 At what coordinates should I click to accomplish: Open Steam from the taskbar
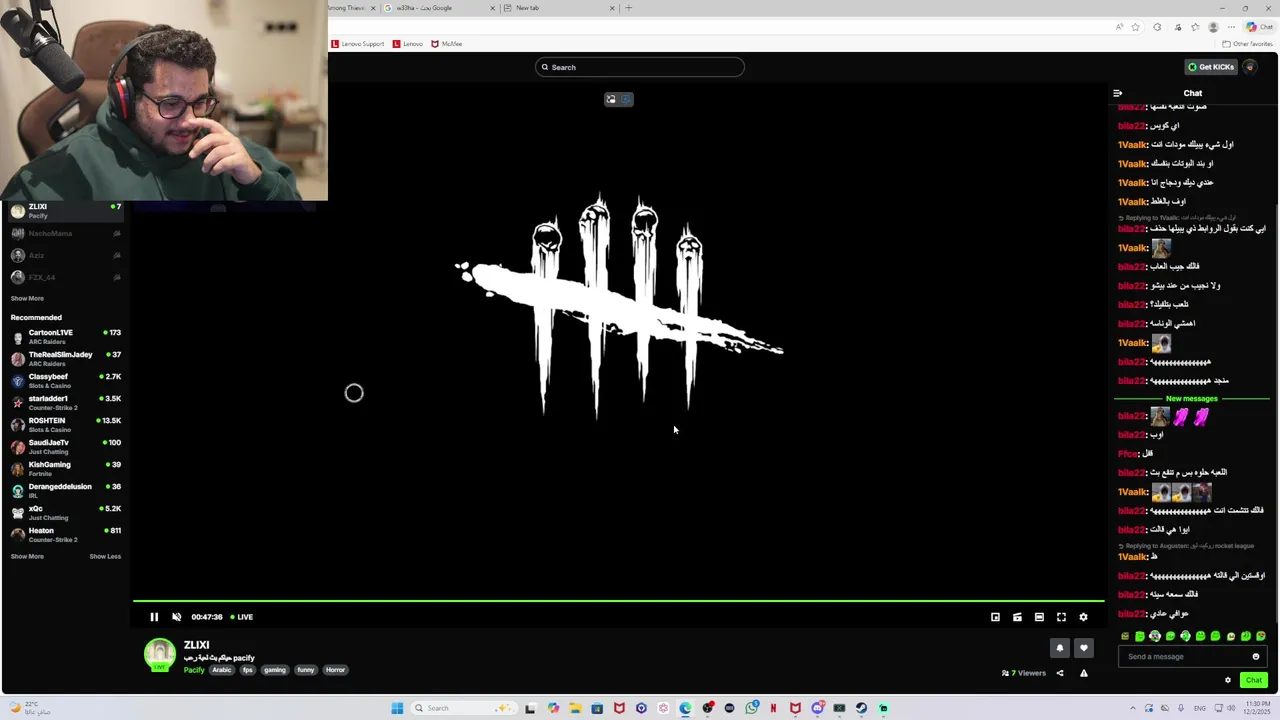tap(861, 708)
